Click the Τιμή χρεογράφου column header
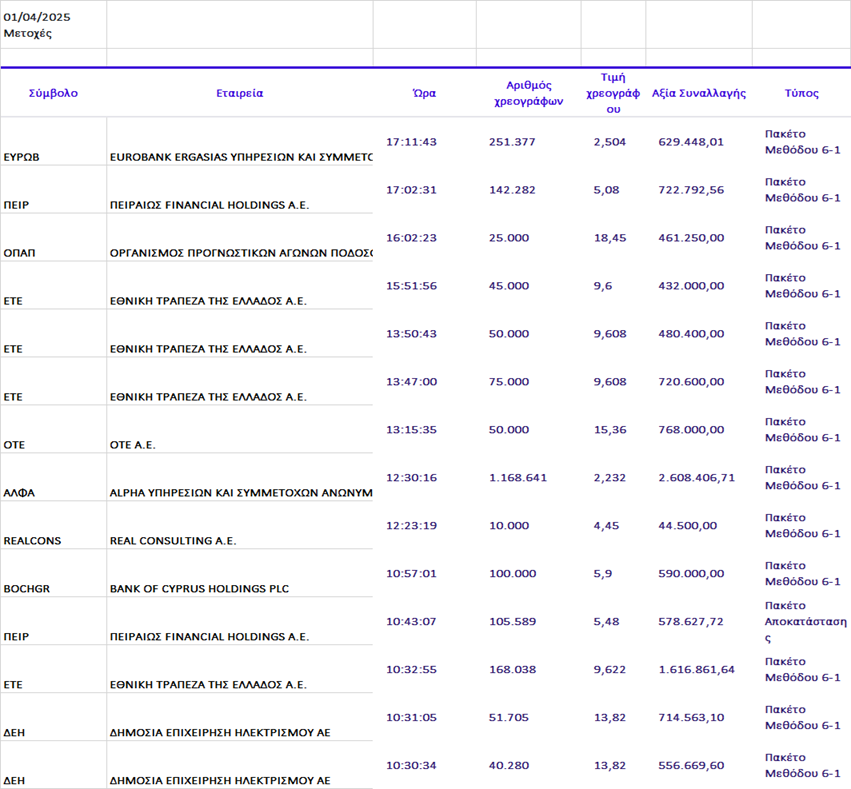This screenshot has width=851, height=789. pyautogui.click(x=613, y=93)
